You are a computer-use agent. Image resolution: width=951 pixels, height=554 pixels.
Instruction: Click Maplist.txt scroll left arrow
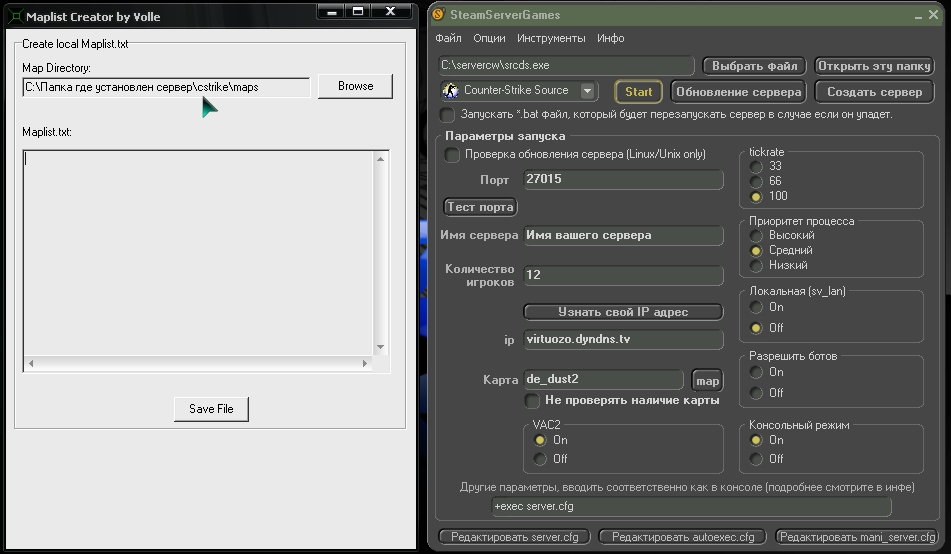click(x=31, y=363)
